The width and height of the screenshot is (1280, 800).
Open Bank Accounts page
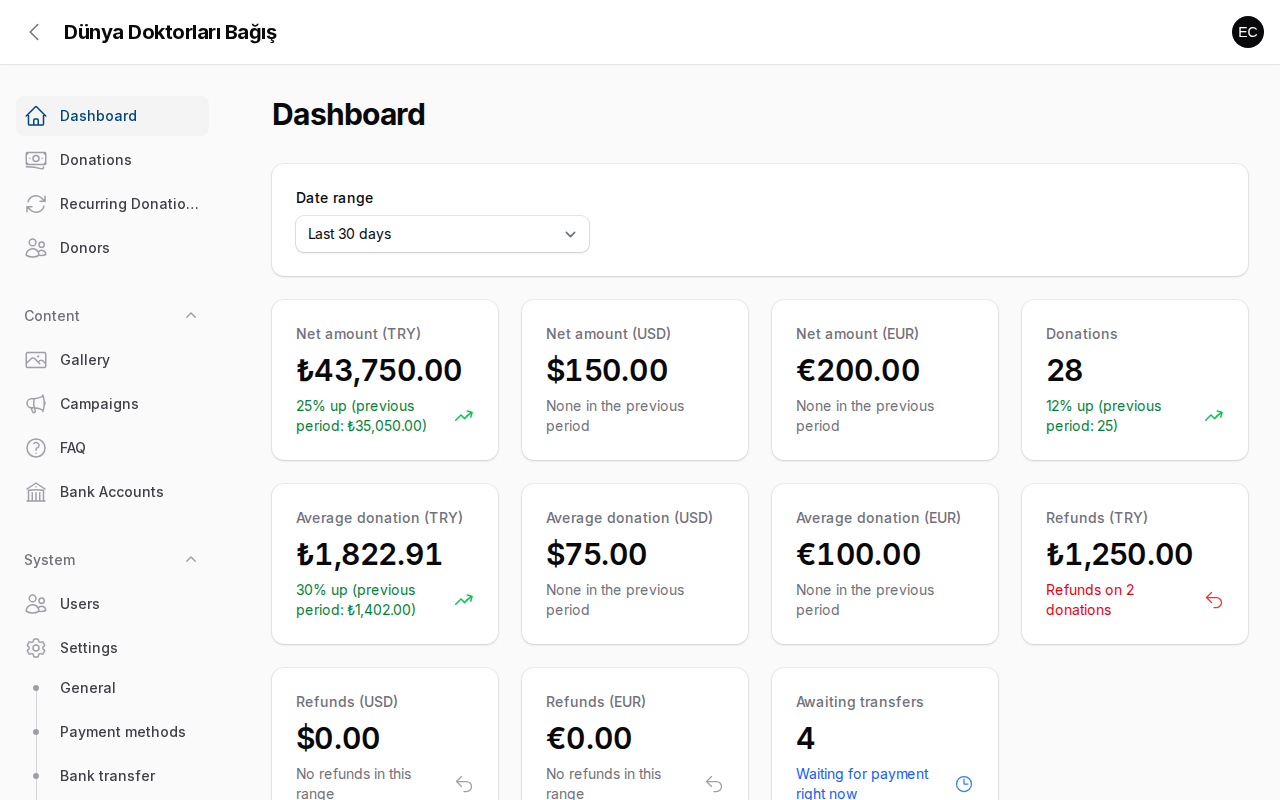(x=112, y=492)
